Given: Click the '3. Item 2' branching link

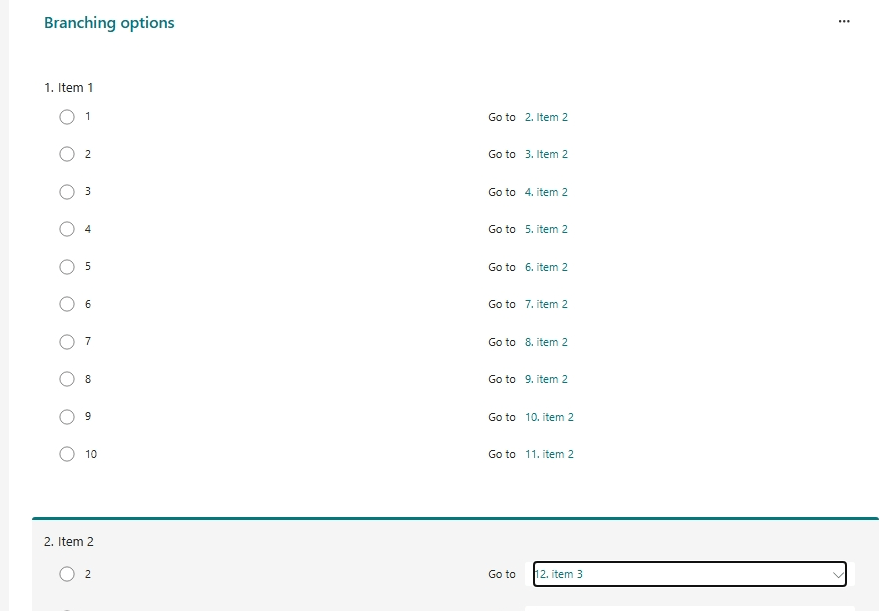Looking at the screenshot, I should click(x=545, y=153).
